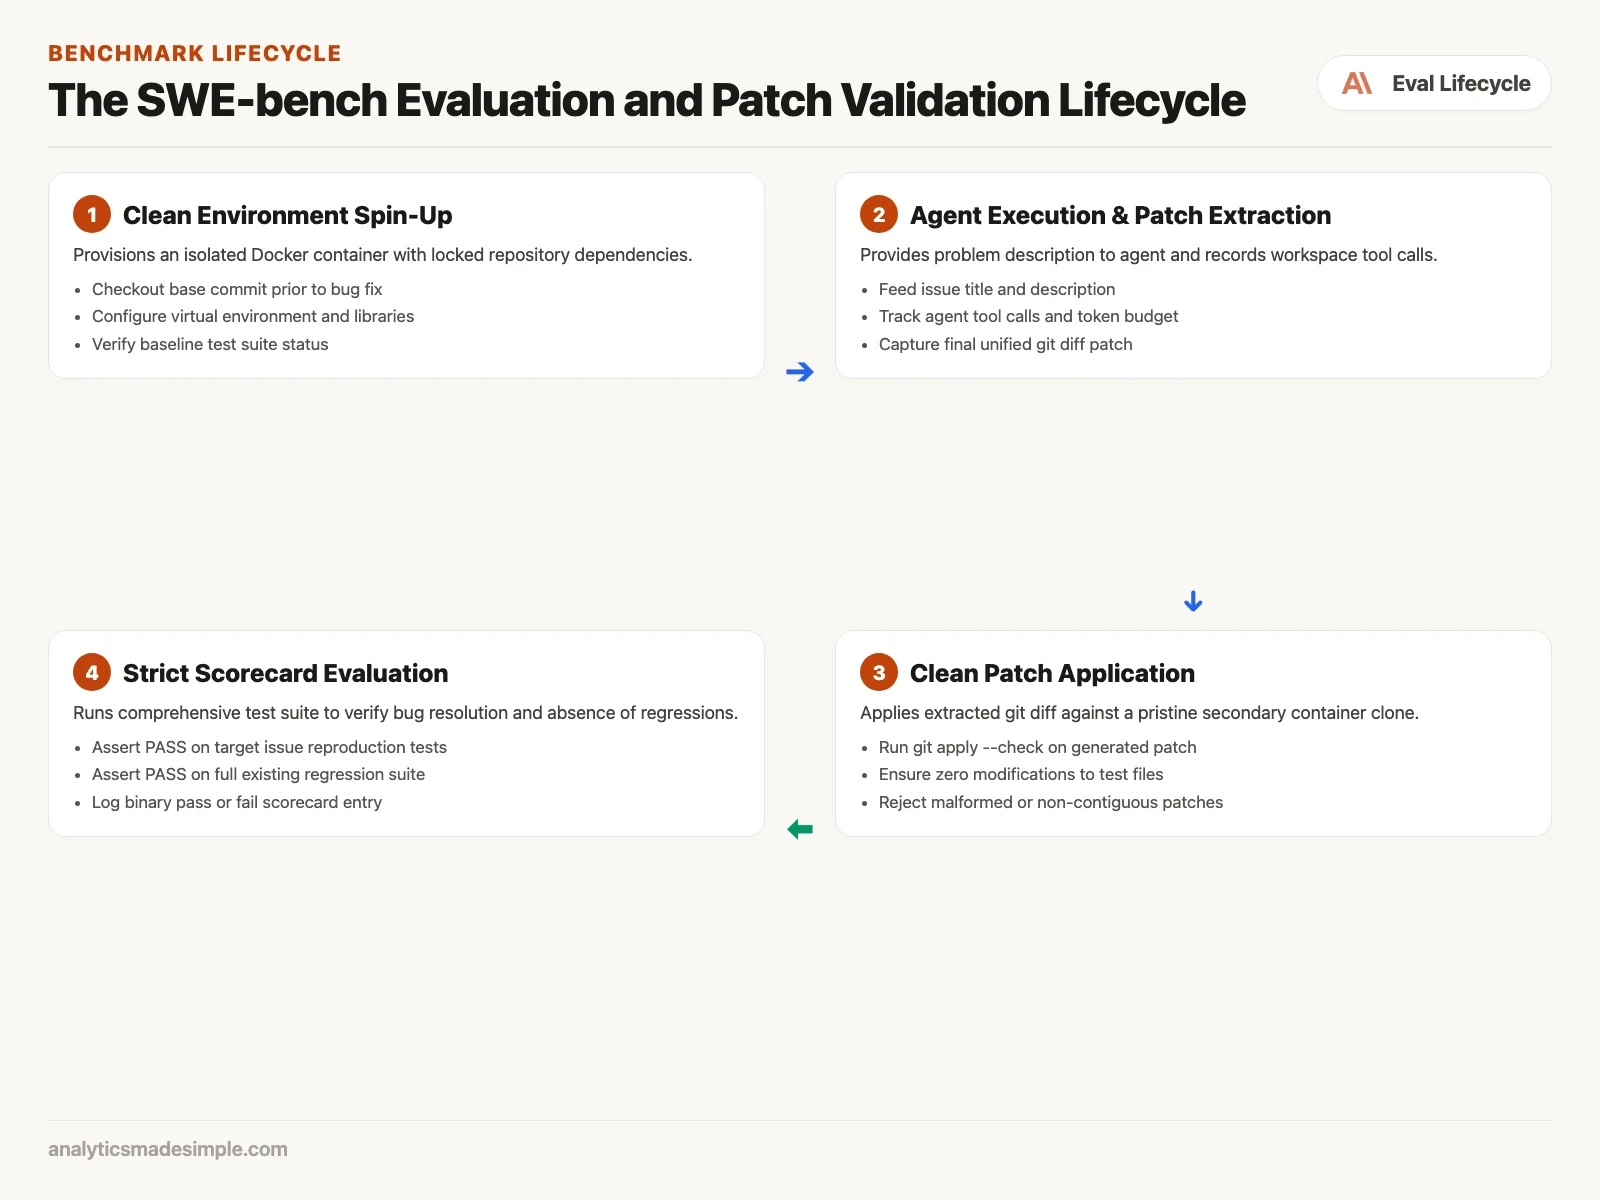Select the main title about SWE-bench Evaluation

click(647, 100)
